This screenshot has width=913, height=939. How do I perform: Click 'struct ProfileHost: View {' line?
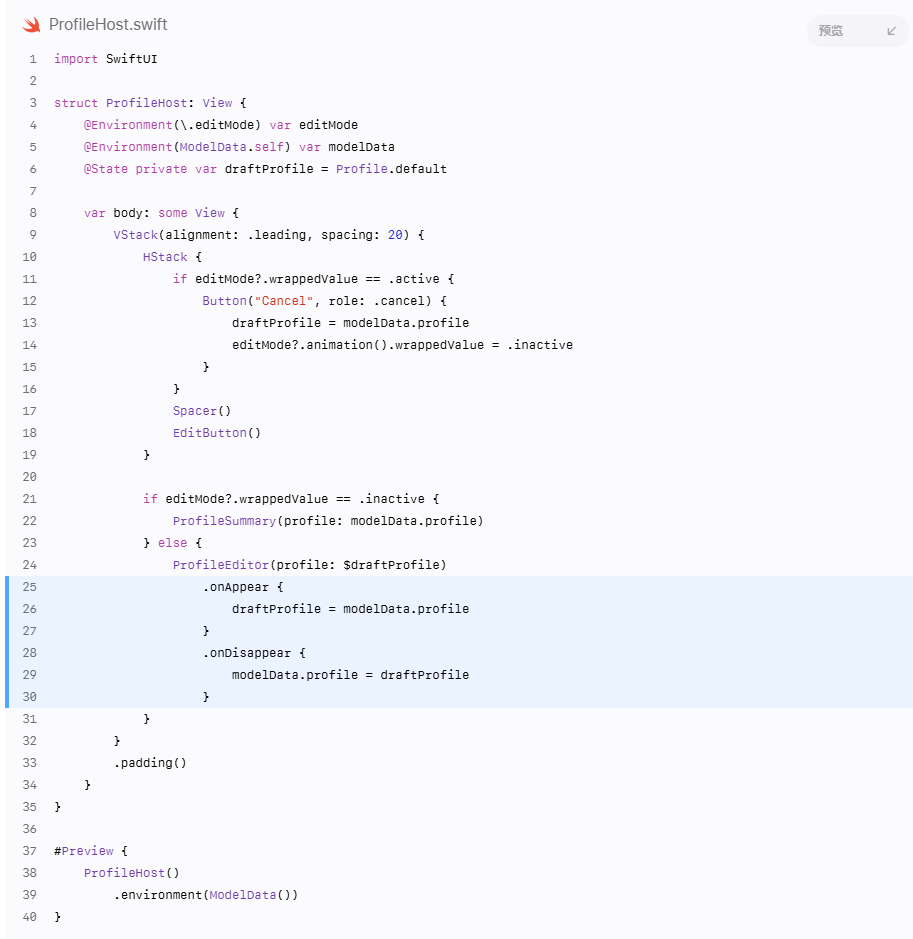click(x=150, y=103)
